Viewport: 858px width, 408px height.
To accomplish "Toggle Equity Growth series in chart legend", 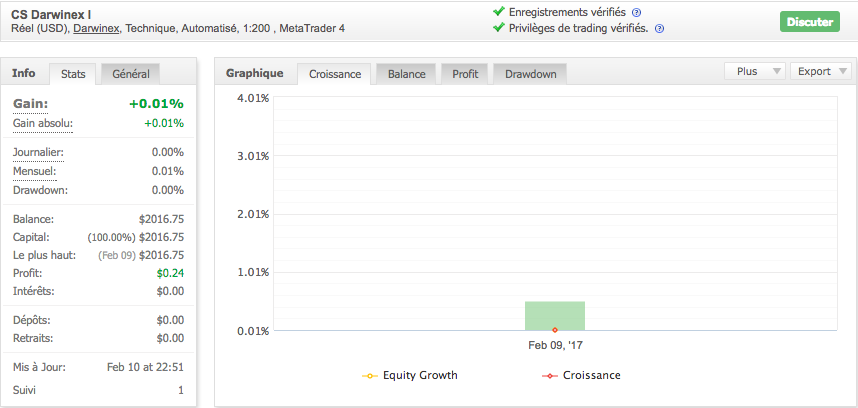I will click(410, 376).
